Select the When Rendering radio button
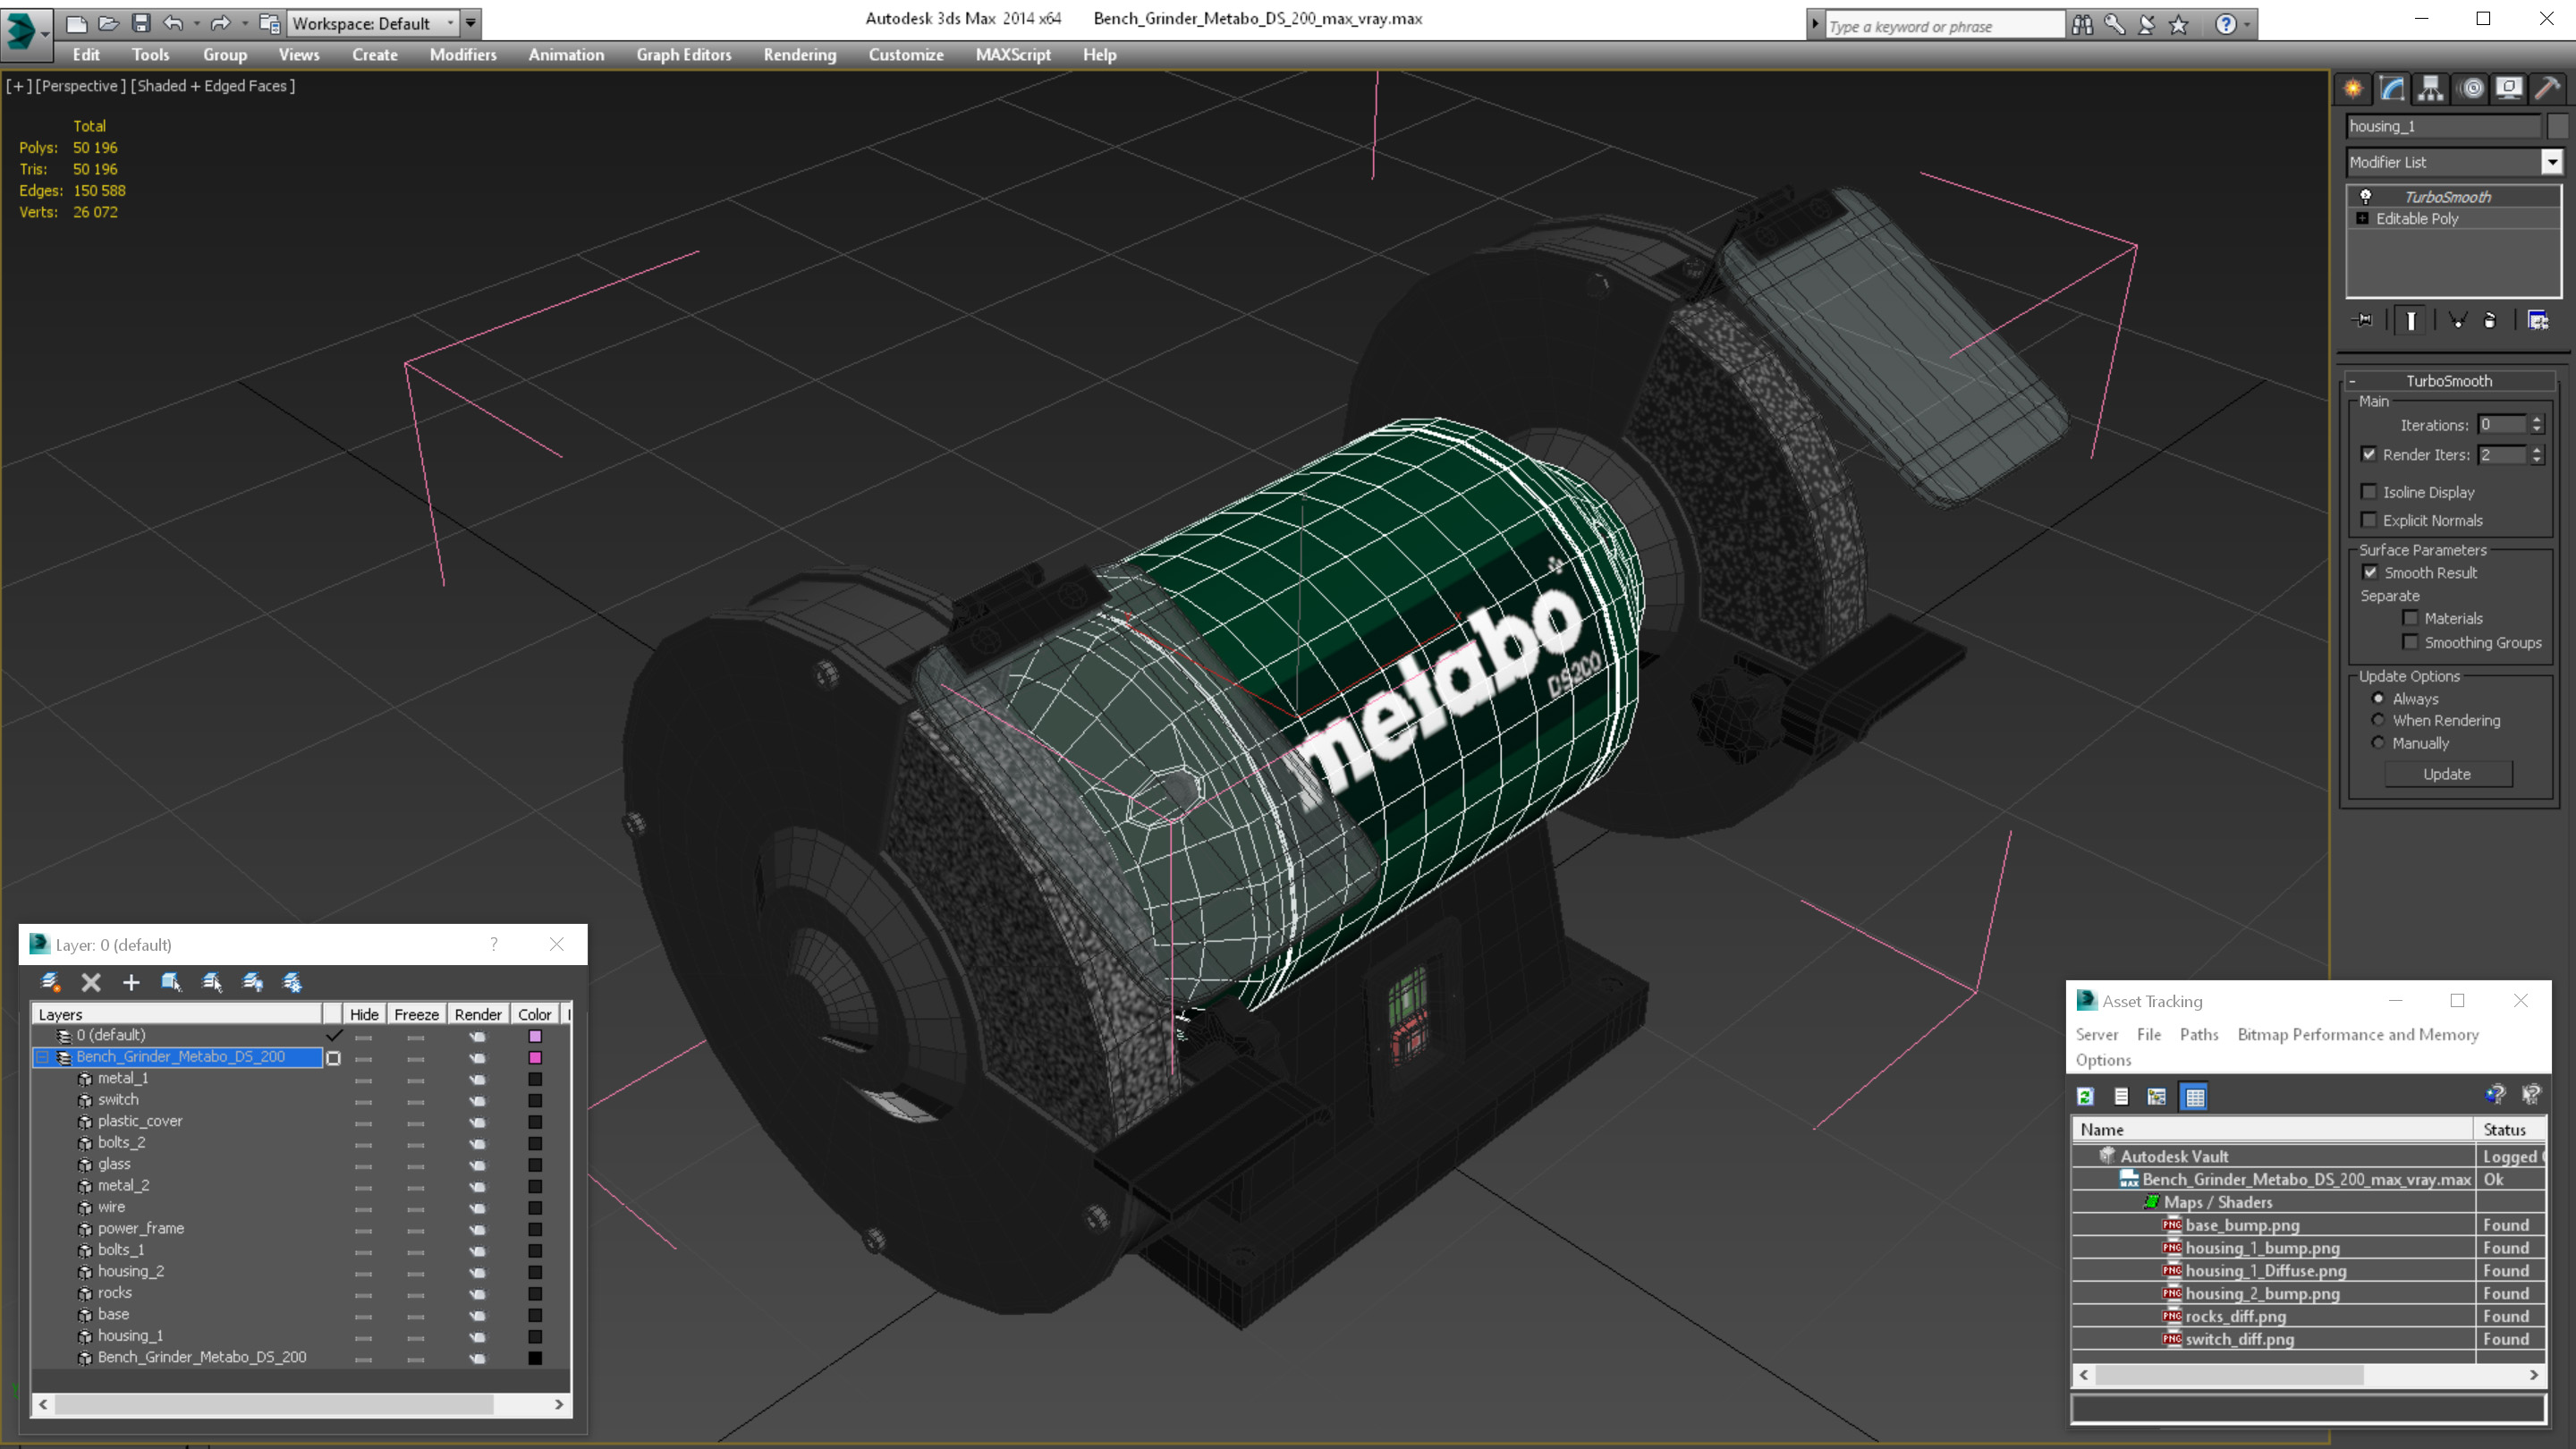The image size is (2576, 1449). pos(2378,721)
